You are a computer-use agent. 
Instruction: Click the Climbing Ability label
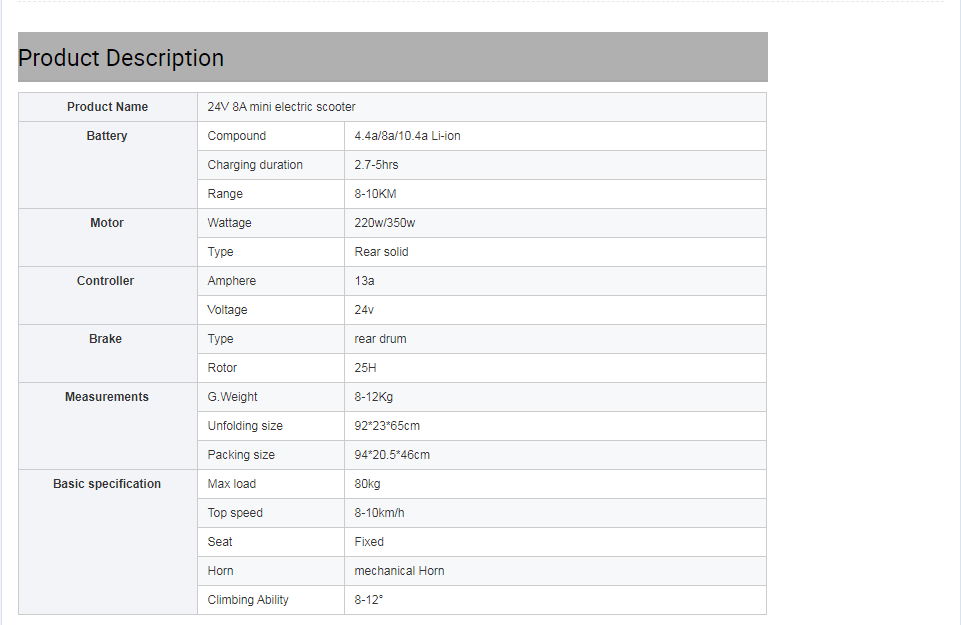(x=248, y=600)
